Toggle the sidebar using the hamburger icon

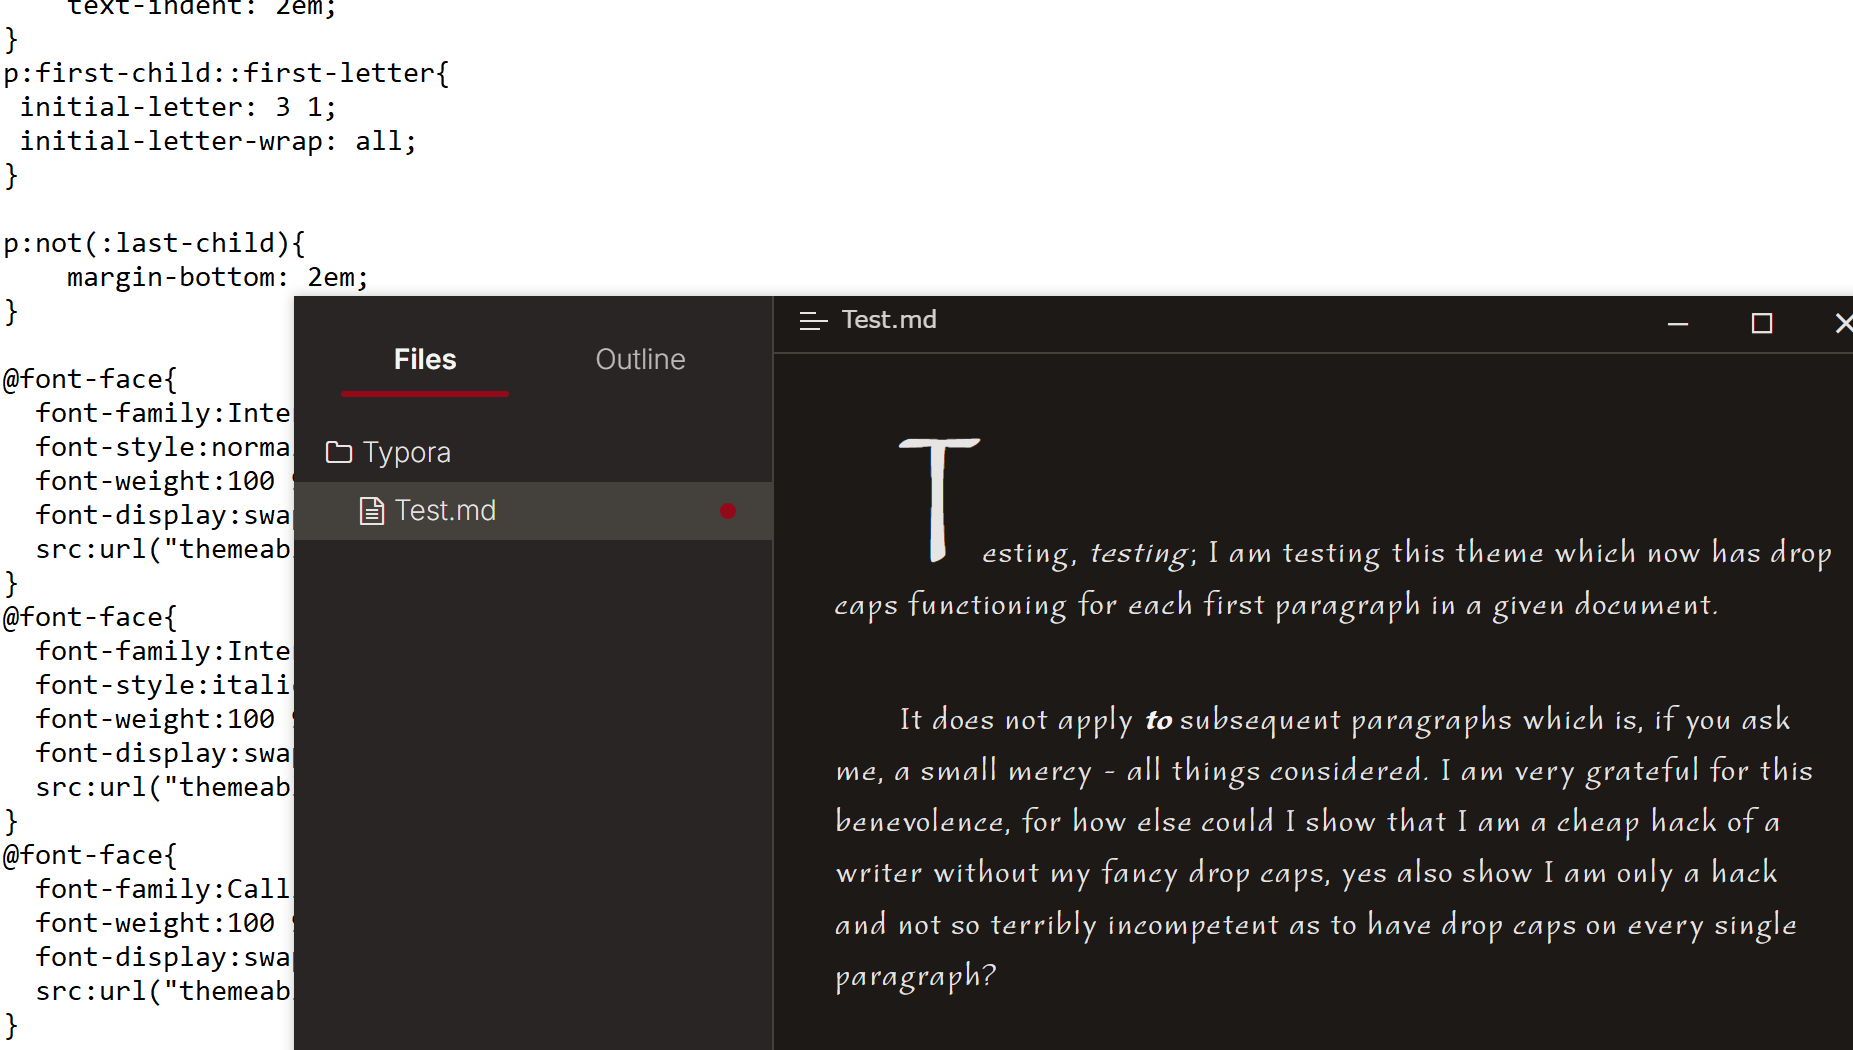click(813, 321)
